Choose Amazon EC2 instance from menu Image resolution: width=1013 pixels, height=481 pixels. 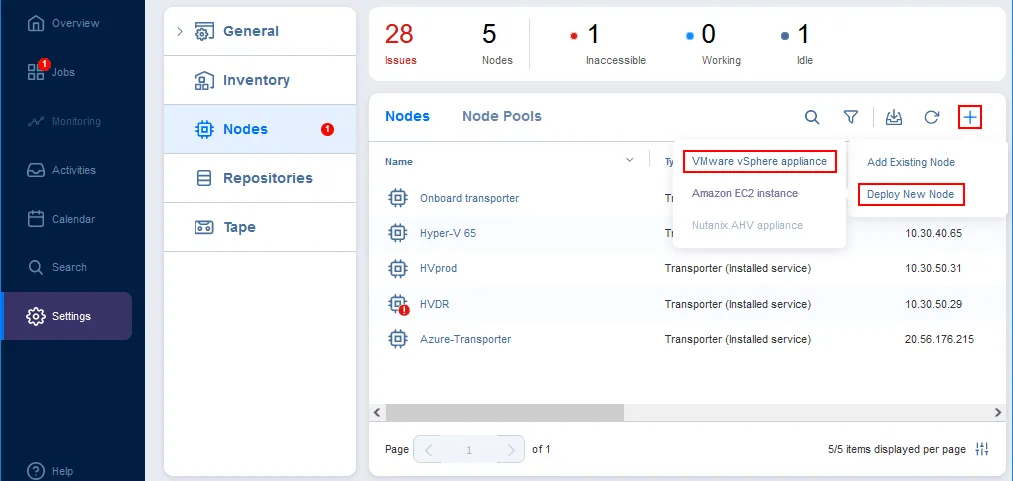click(744, 193)
